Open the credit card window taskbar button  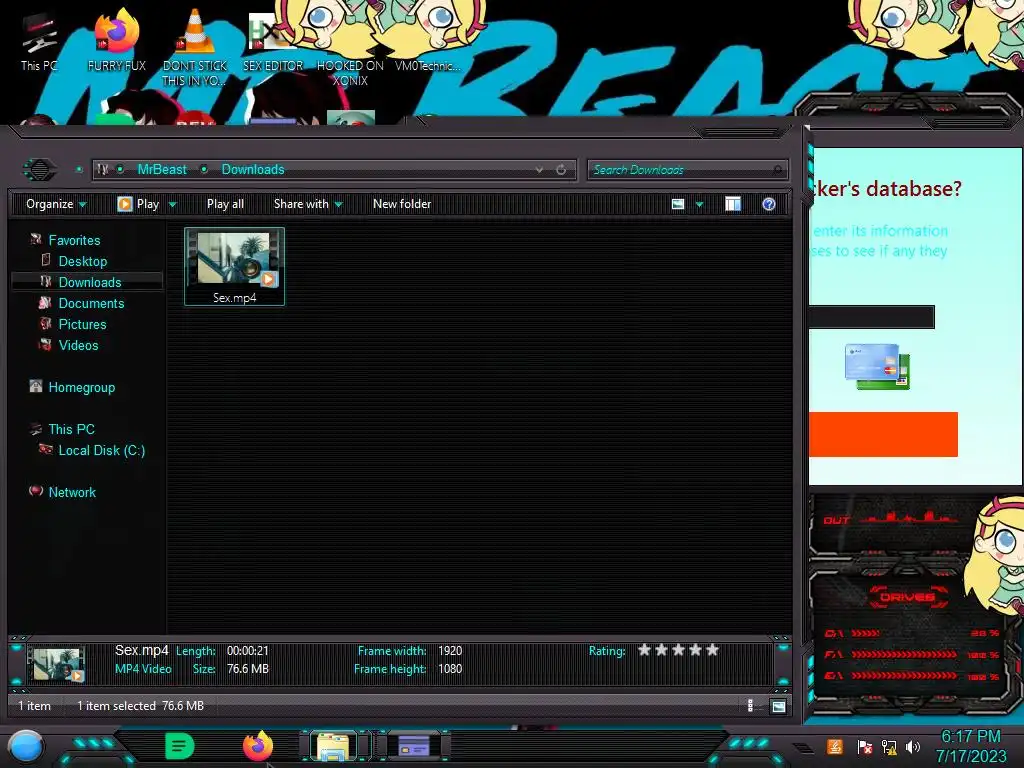[x=413, y=746]
